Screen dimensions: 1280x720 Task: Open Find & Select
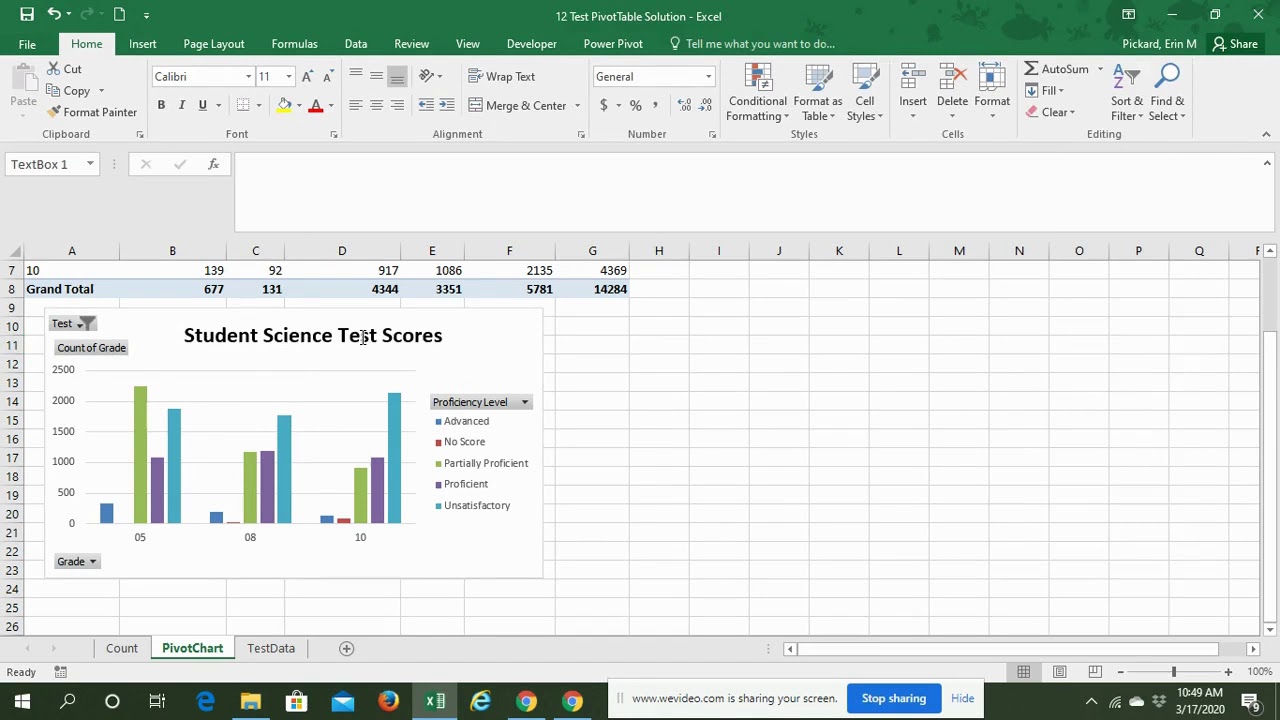pyautogui.click(x=1167, y=92)
